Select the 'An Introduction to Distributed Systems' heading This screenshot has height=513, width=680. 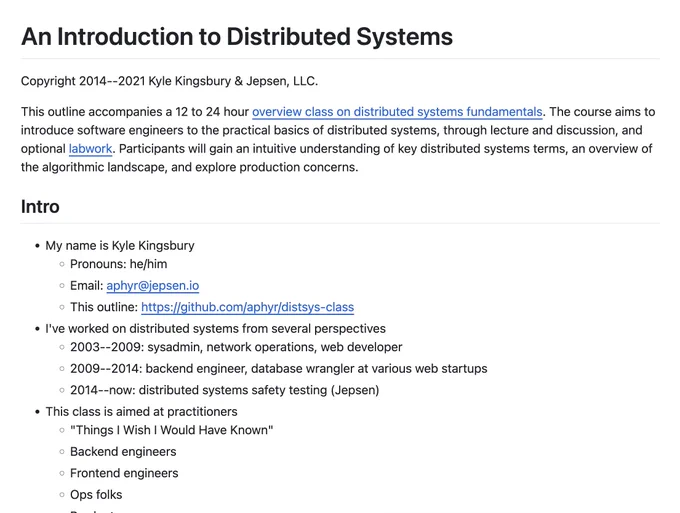point(237,36)
